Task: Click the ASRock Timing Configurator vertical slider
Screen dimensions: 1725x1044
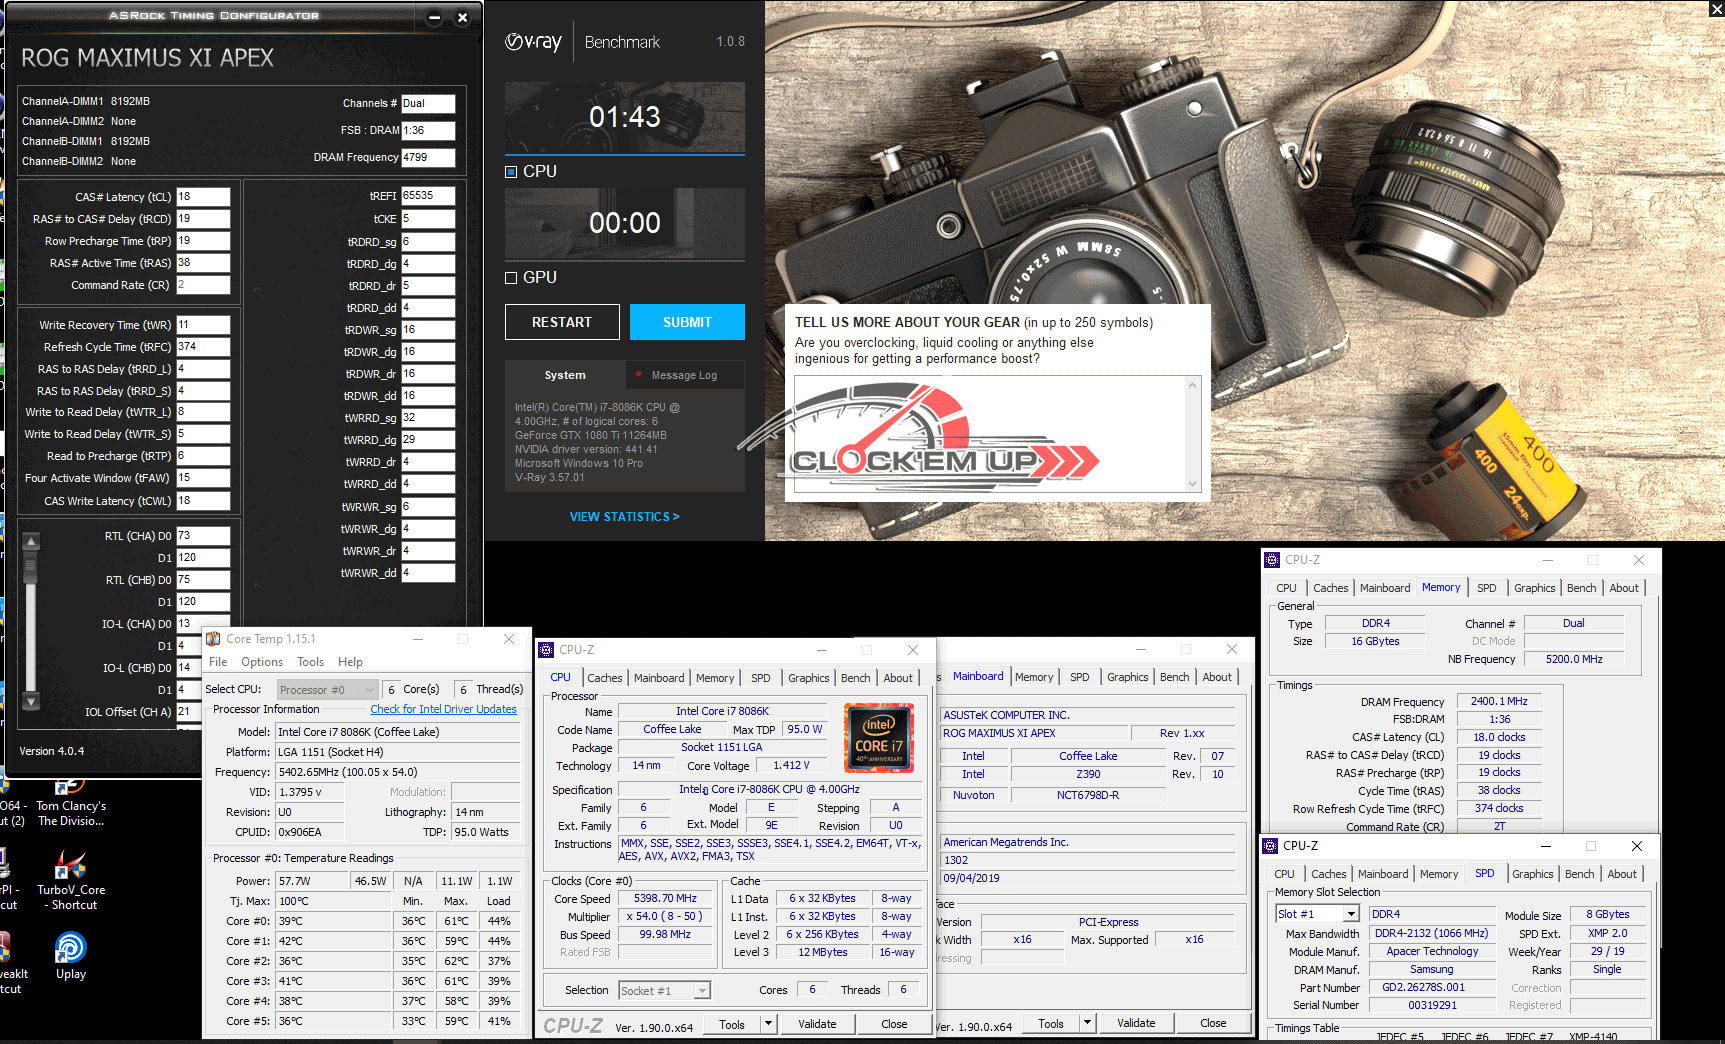Action: tap(31, 620)
